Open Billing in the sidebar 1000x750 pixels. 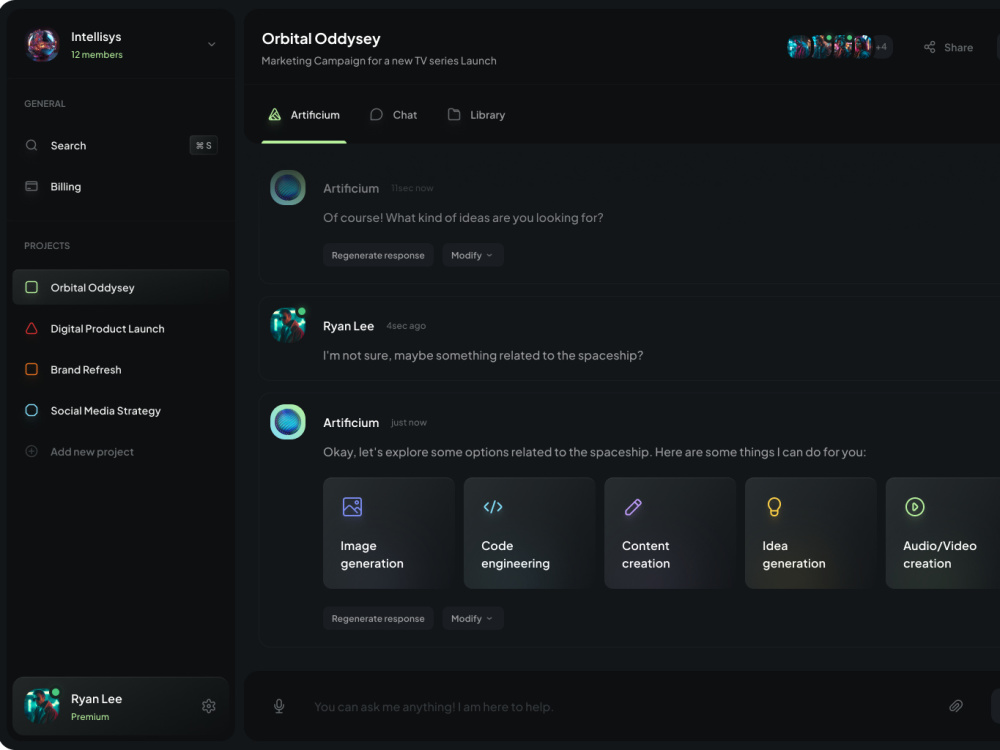pyautogui.click(x=121, y=186)
